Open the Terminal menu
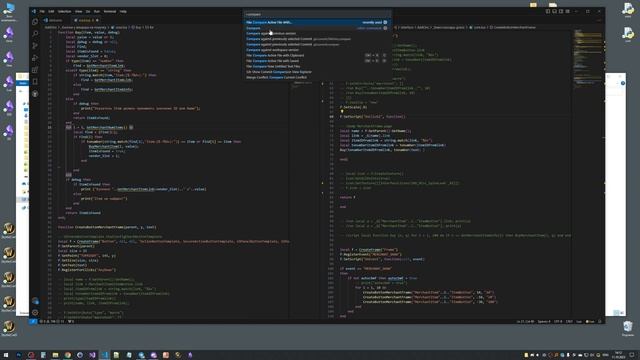This screenshot has height=360, width=640. [109, 11]
